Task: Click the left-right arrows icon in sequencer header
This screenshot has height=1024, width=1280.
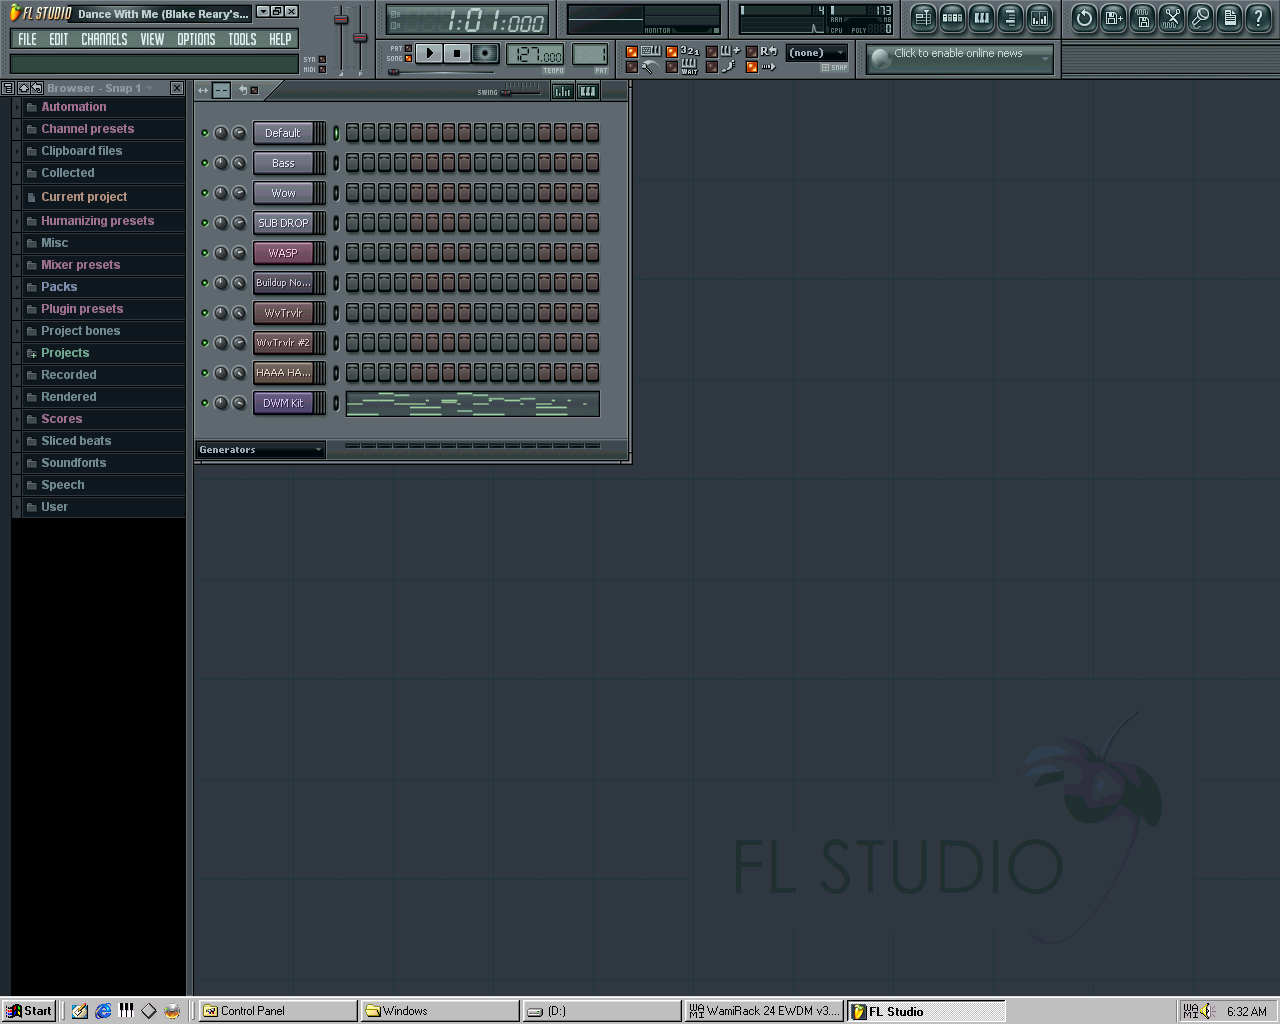Action: (203, 90)
